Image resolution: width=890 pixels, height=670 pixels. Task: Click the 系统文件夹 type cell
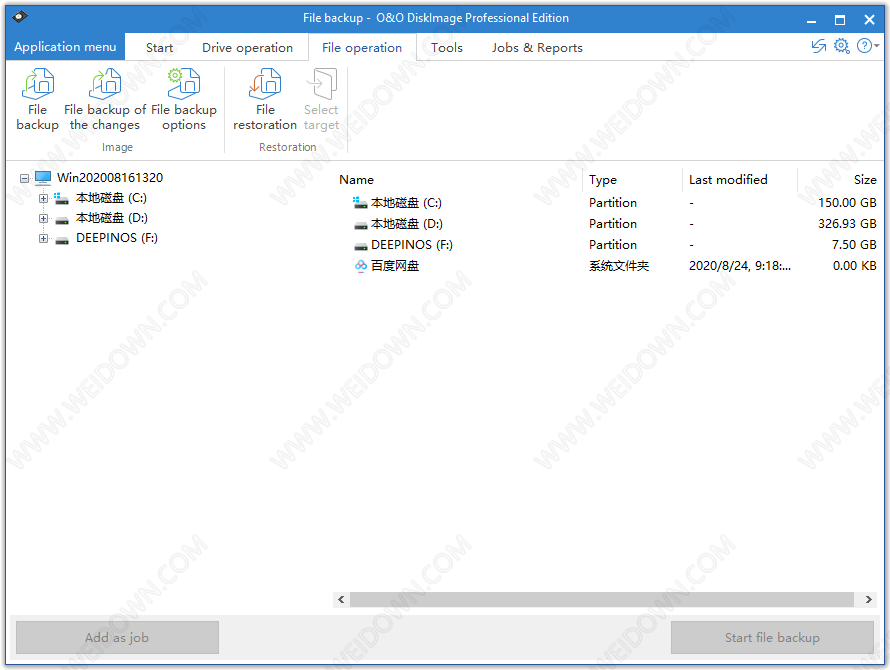tap(619, 266)
